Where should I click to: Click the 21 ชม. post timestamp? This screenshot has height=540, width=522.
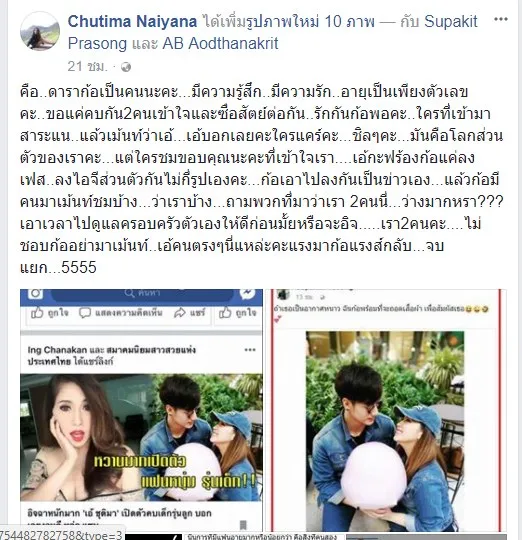[x=87, y=66]
